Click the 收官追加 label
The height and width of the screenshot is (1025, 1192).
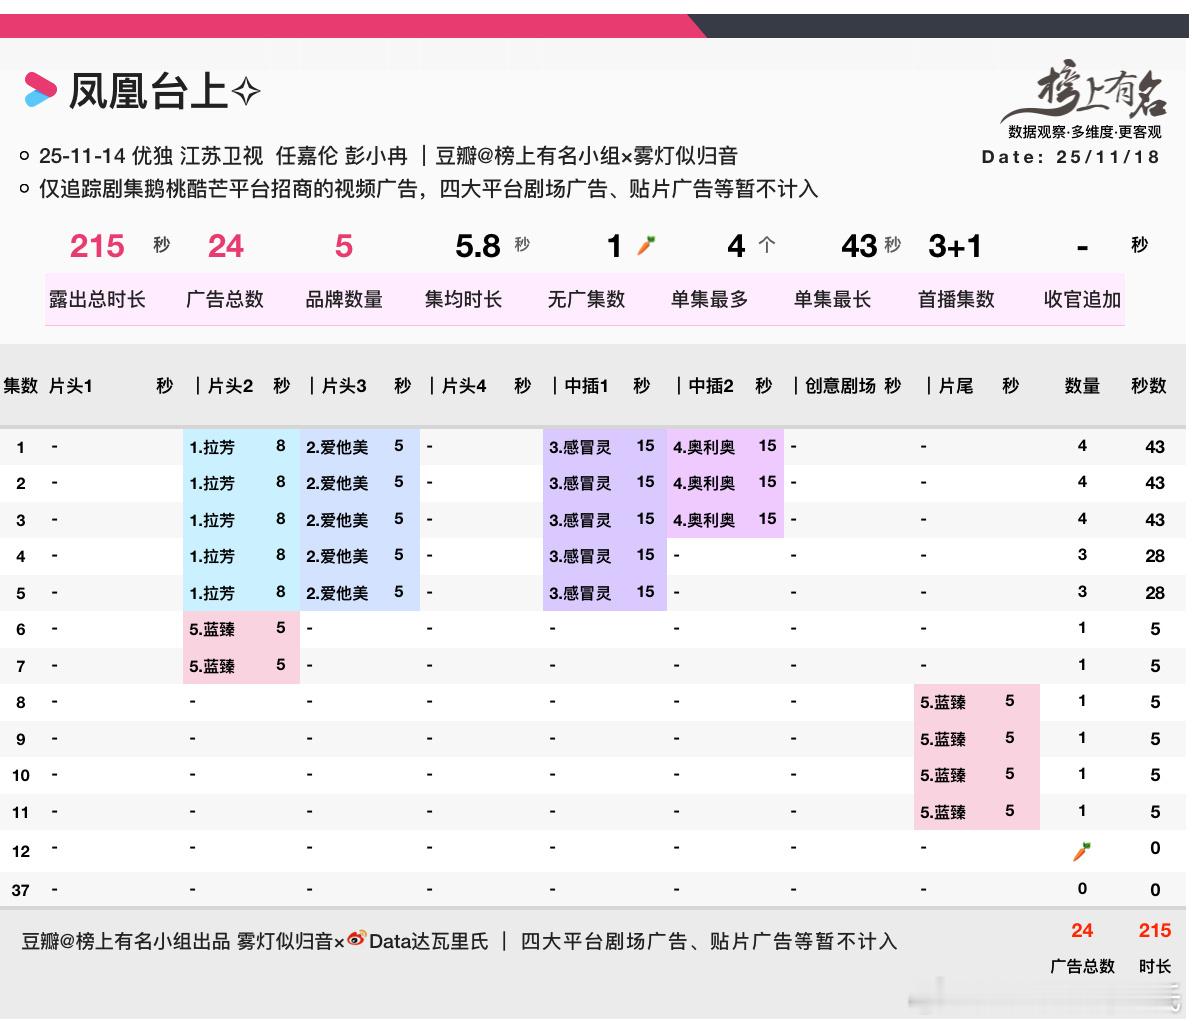point(1082,299)
